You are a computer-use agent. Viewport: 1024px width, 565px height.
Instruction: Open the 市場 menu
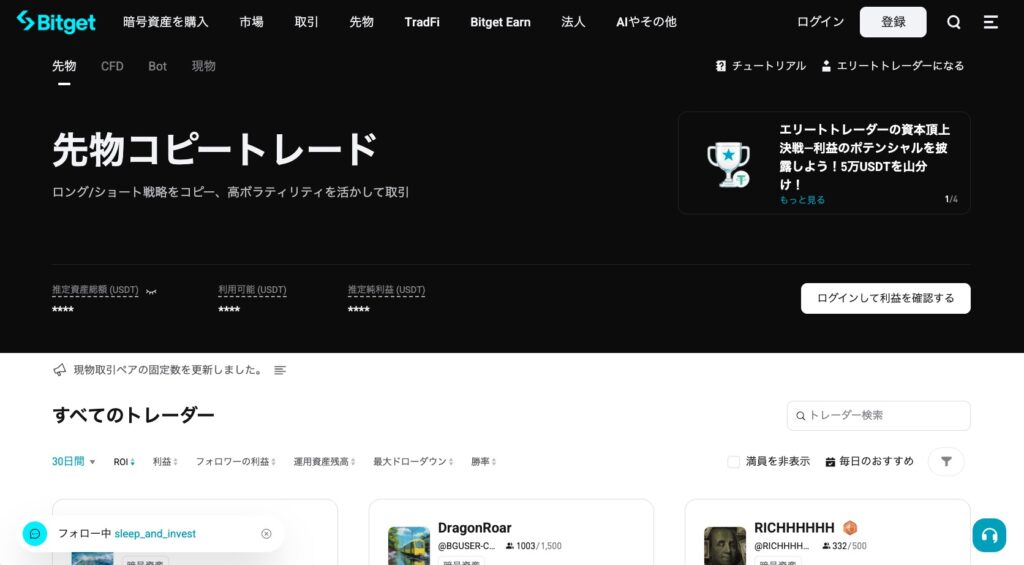pyautogui.click(x=251, y=22)
